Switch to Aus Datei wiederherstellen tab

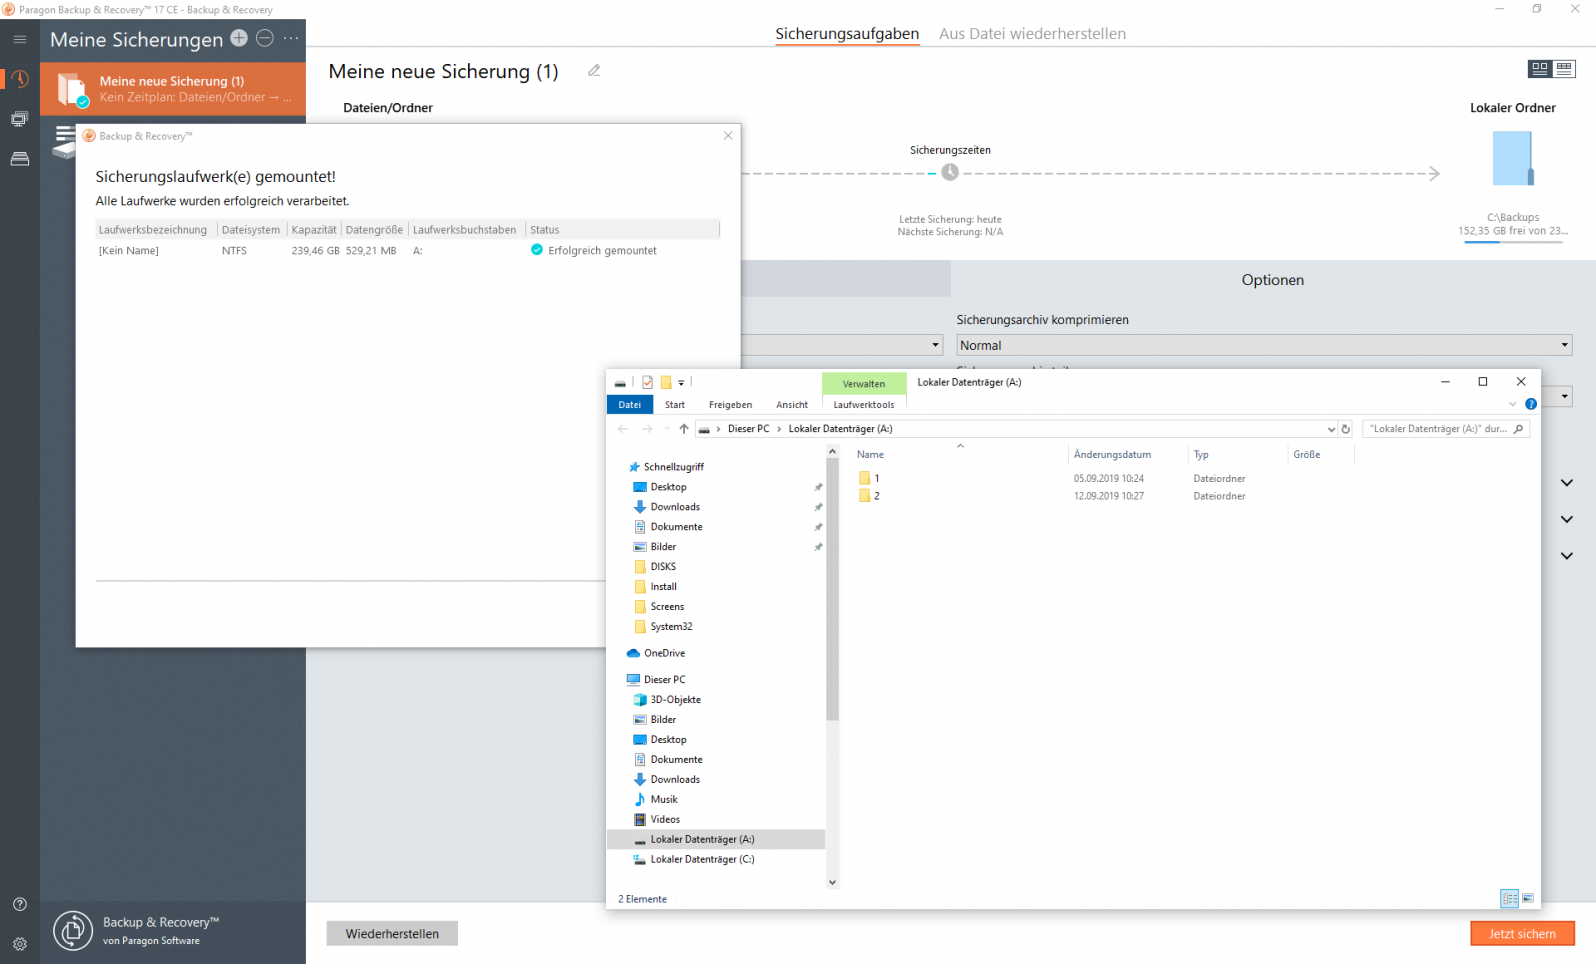(1032, 34)
